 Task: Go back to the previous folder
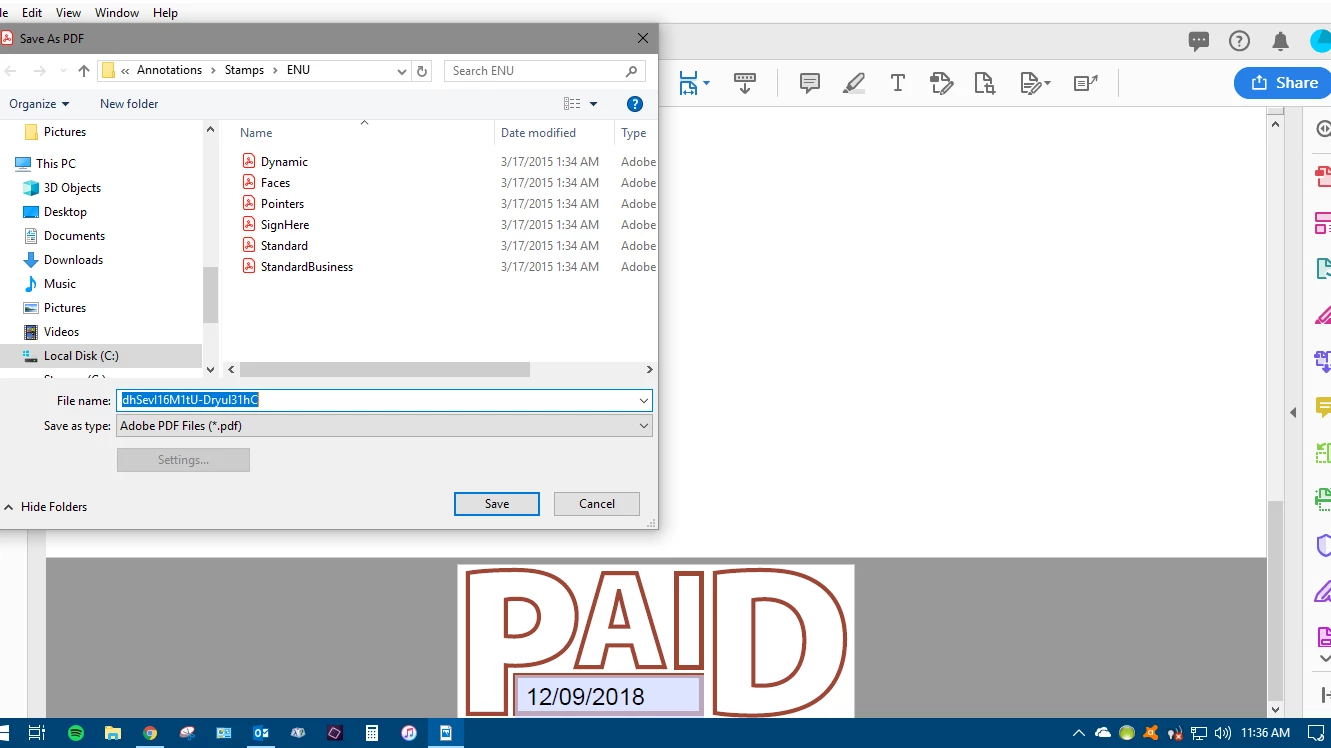[11, 71]
